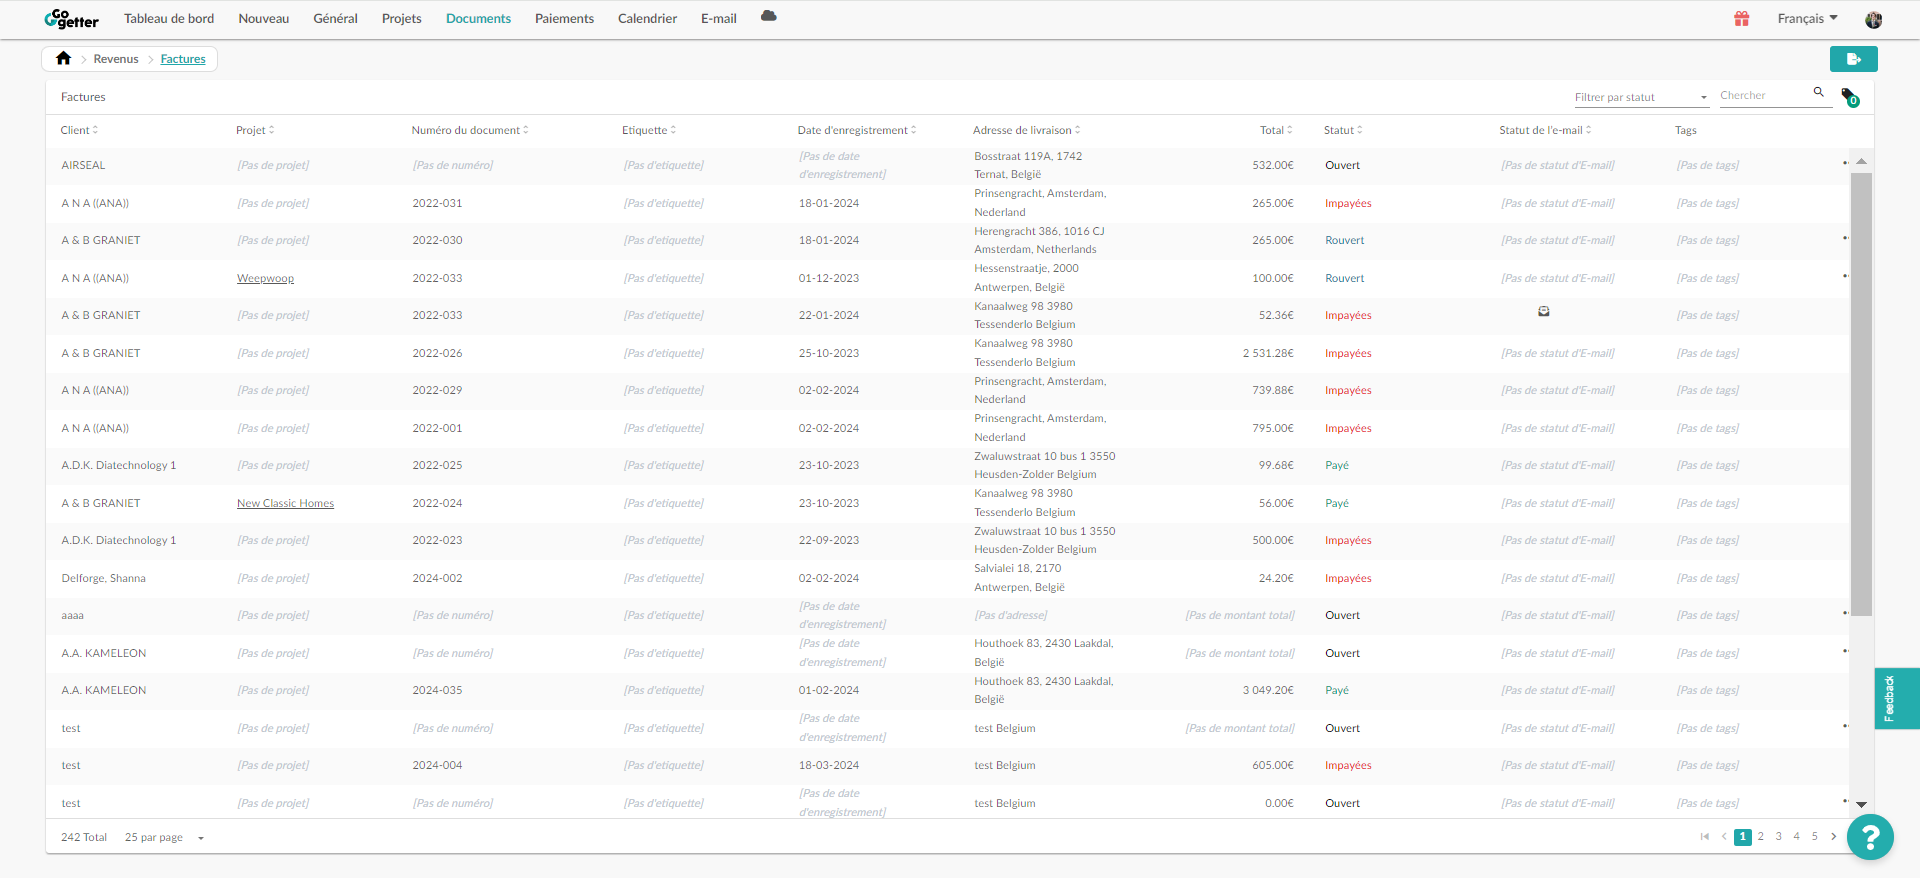Click the search magnifier icon
Viewport: 1920px width, 878px height.
point(1819,92)
